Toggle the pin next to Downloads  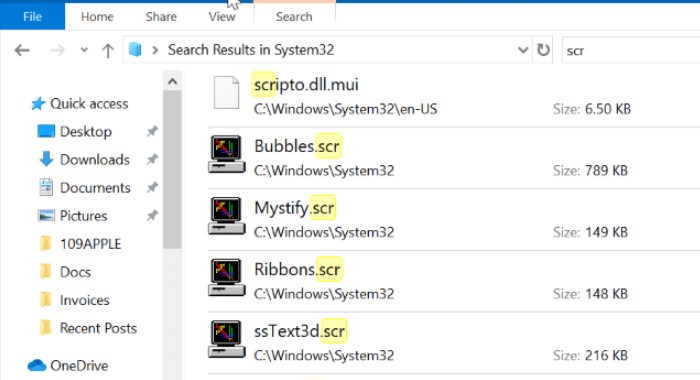[152, 159]
